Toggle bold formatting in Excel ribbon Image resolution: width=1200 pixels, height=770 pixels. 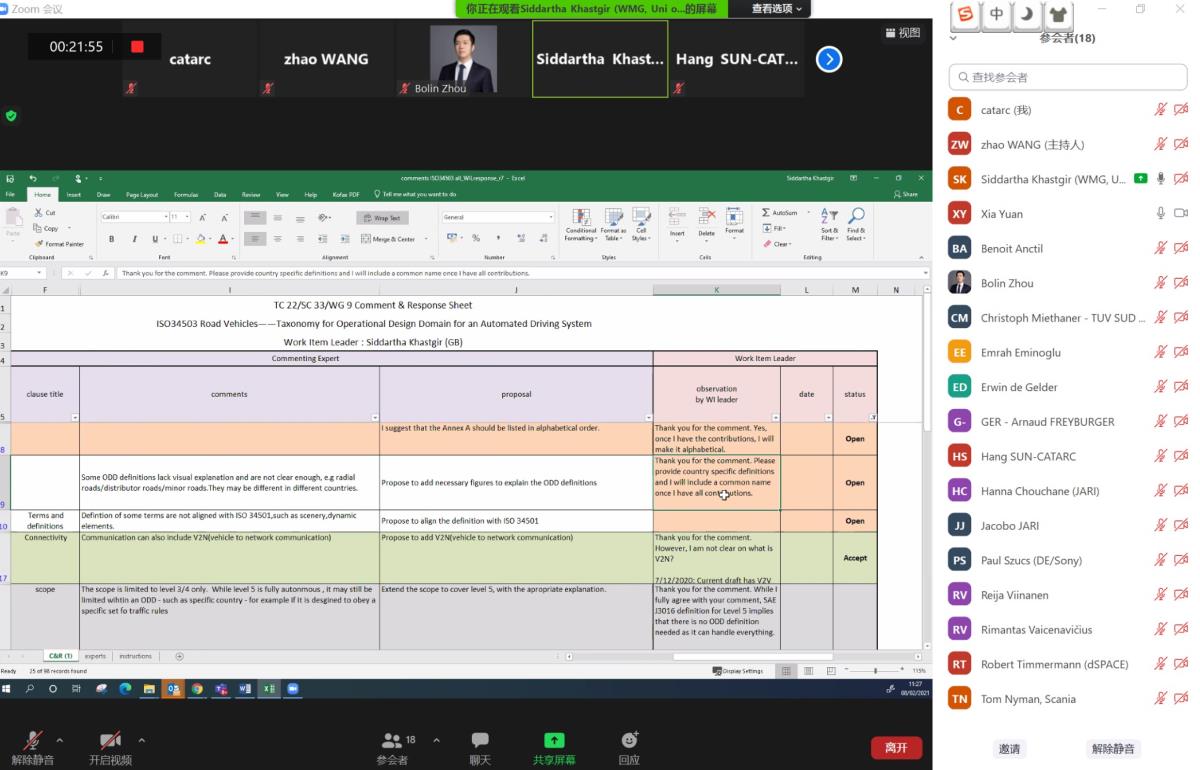coord(111,239)
